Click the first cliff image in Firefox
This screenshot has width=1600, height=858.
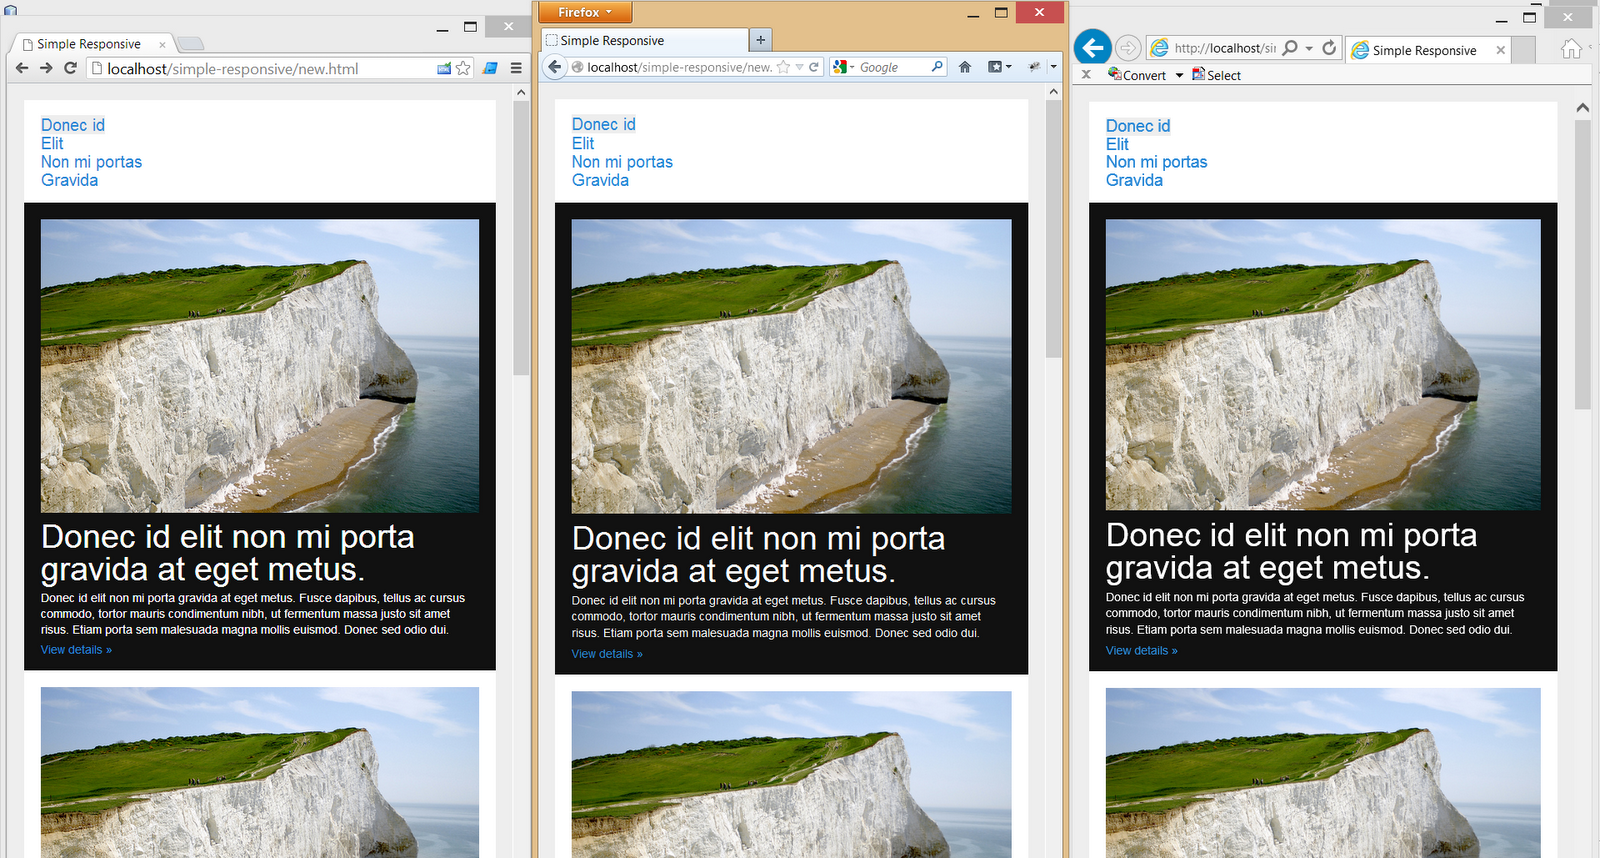tap(791, 367)
